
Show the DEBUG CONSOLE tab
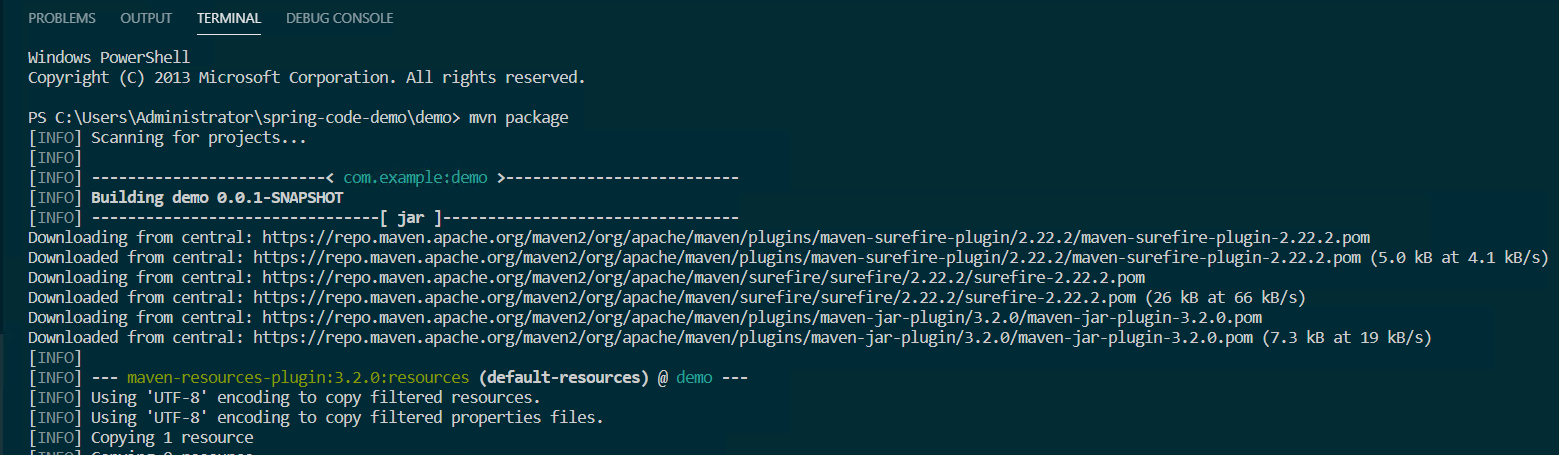pos(339,18)
